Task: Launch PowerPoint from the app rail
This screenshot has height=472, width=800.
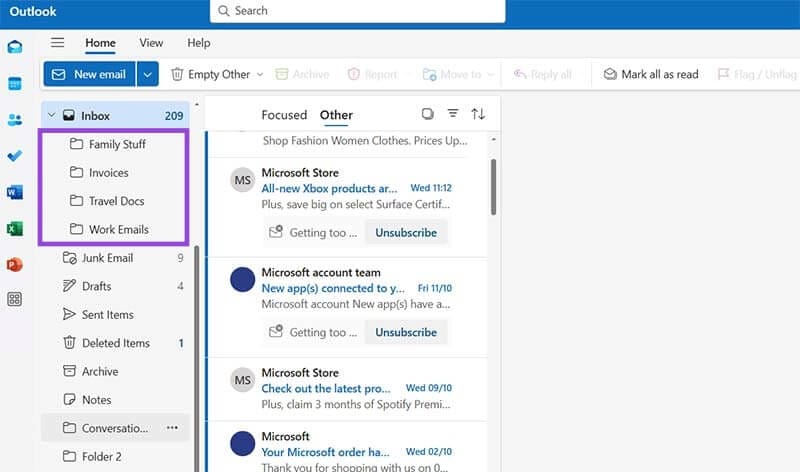Action: [15, 264]
